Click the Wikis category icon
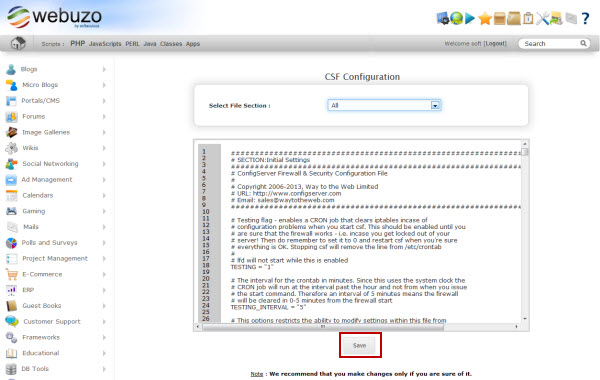 [x=11, y=148]
